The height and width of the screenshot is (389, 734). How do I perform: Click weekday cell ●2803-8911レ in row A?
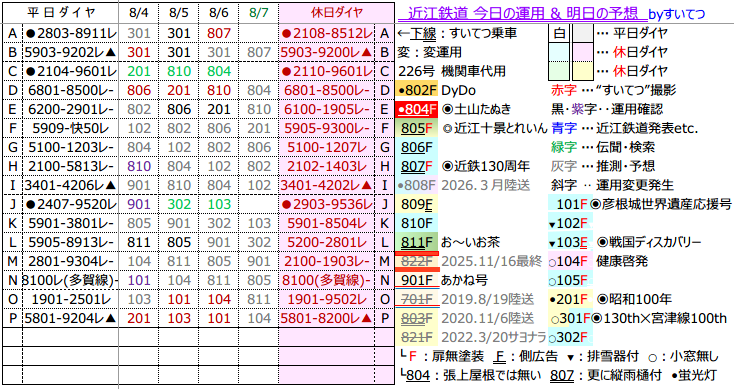point(70,34)
